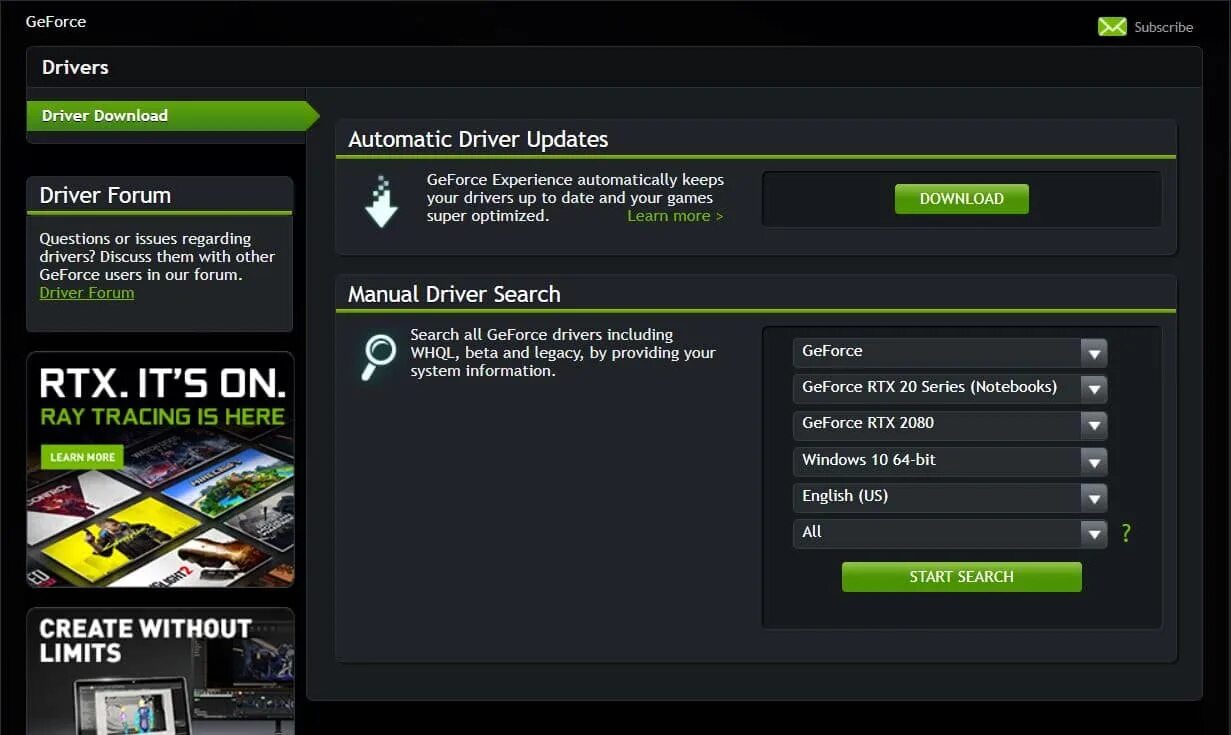Open the GeForce product type dropdown
Image resolution: width=1231 pixels, height=735 pixels.
pyautogui.click(x=1094, y=352)
